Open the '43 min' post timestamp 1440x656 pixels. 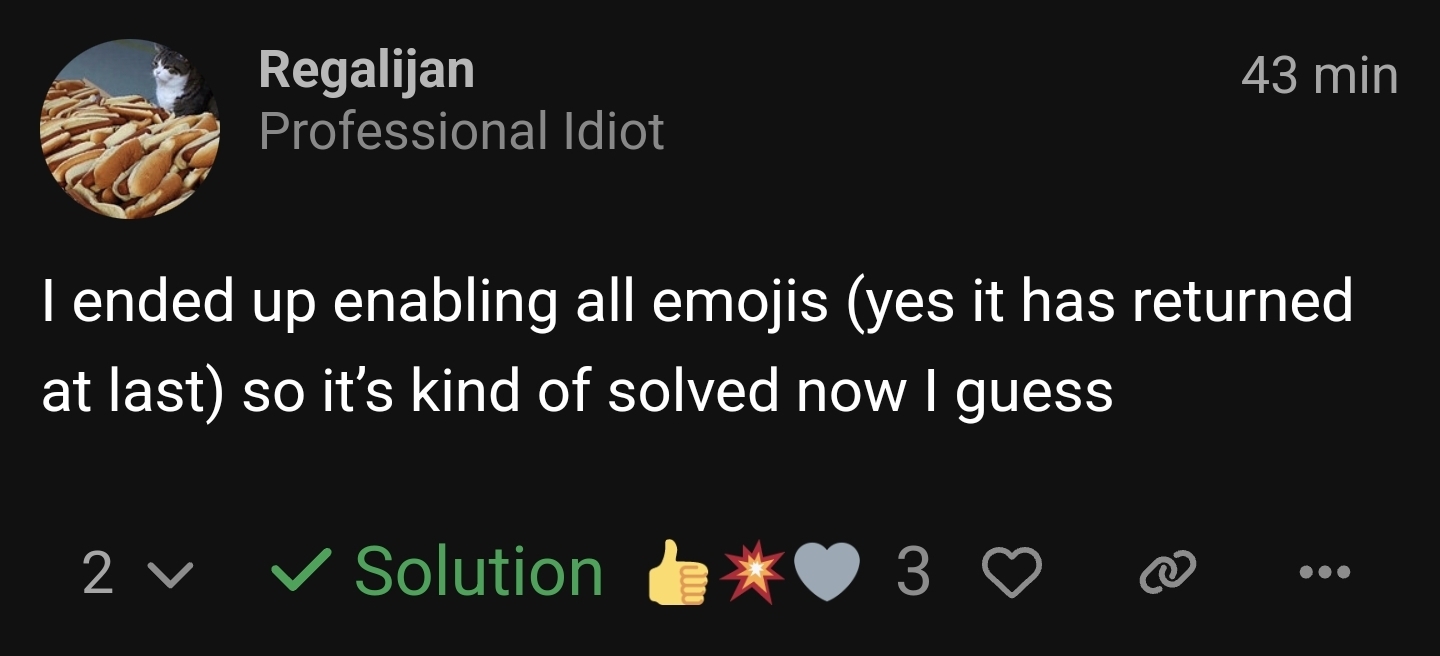pos(1319,76)
